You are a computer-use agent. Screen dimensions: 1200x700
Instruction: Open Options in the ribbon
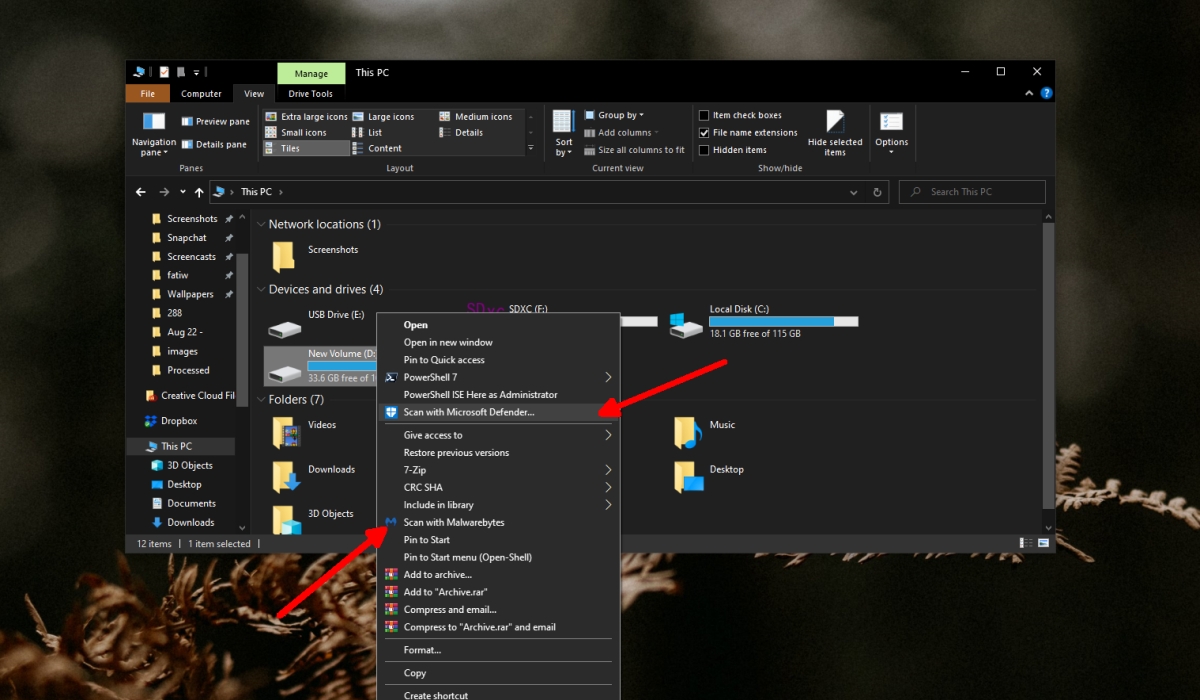pos(891,131)
